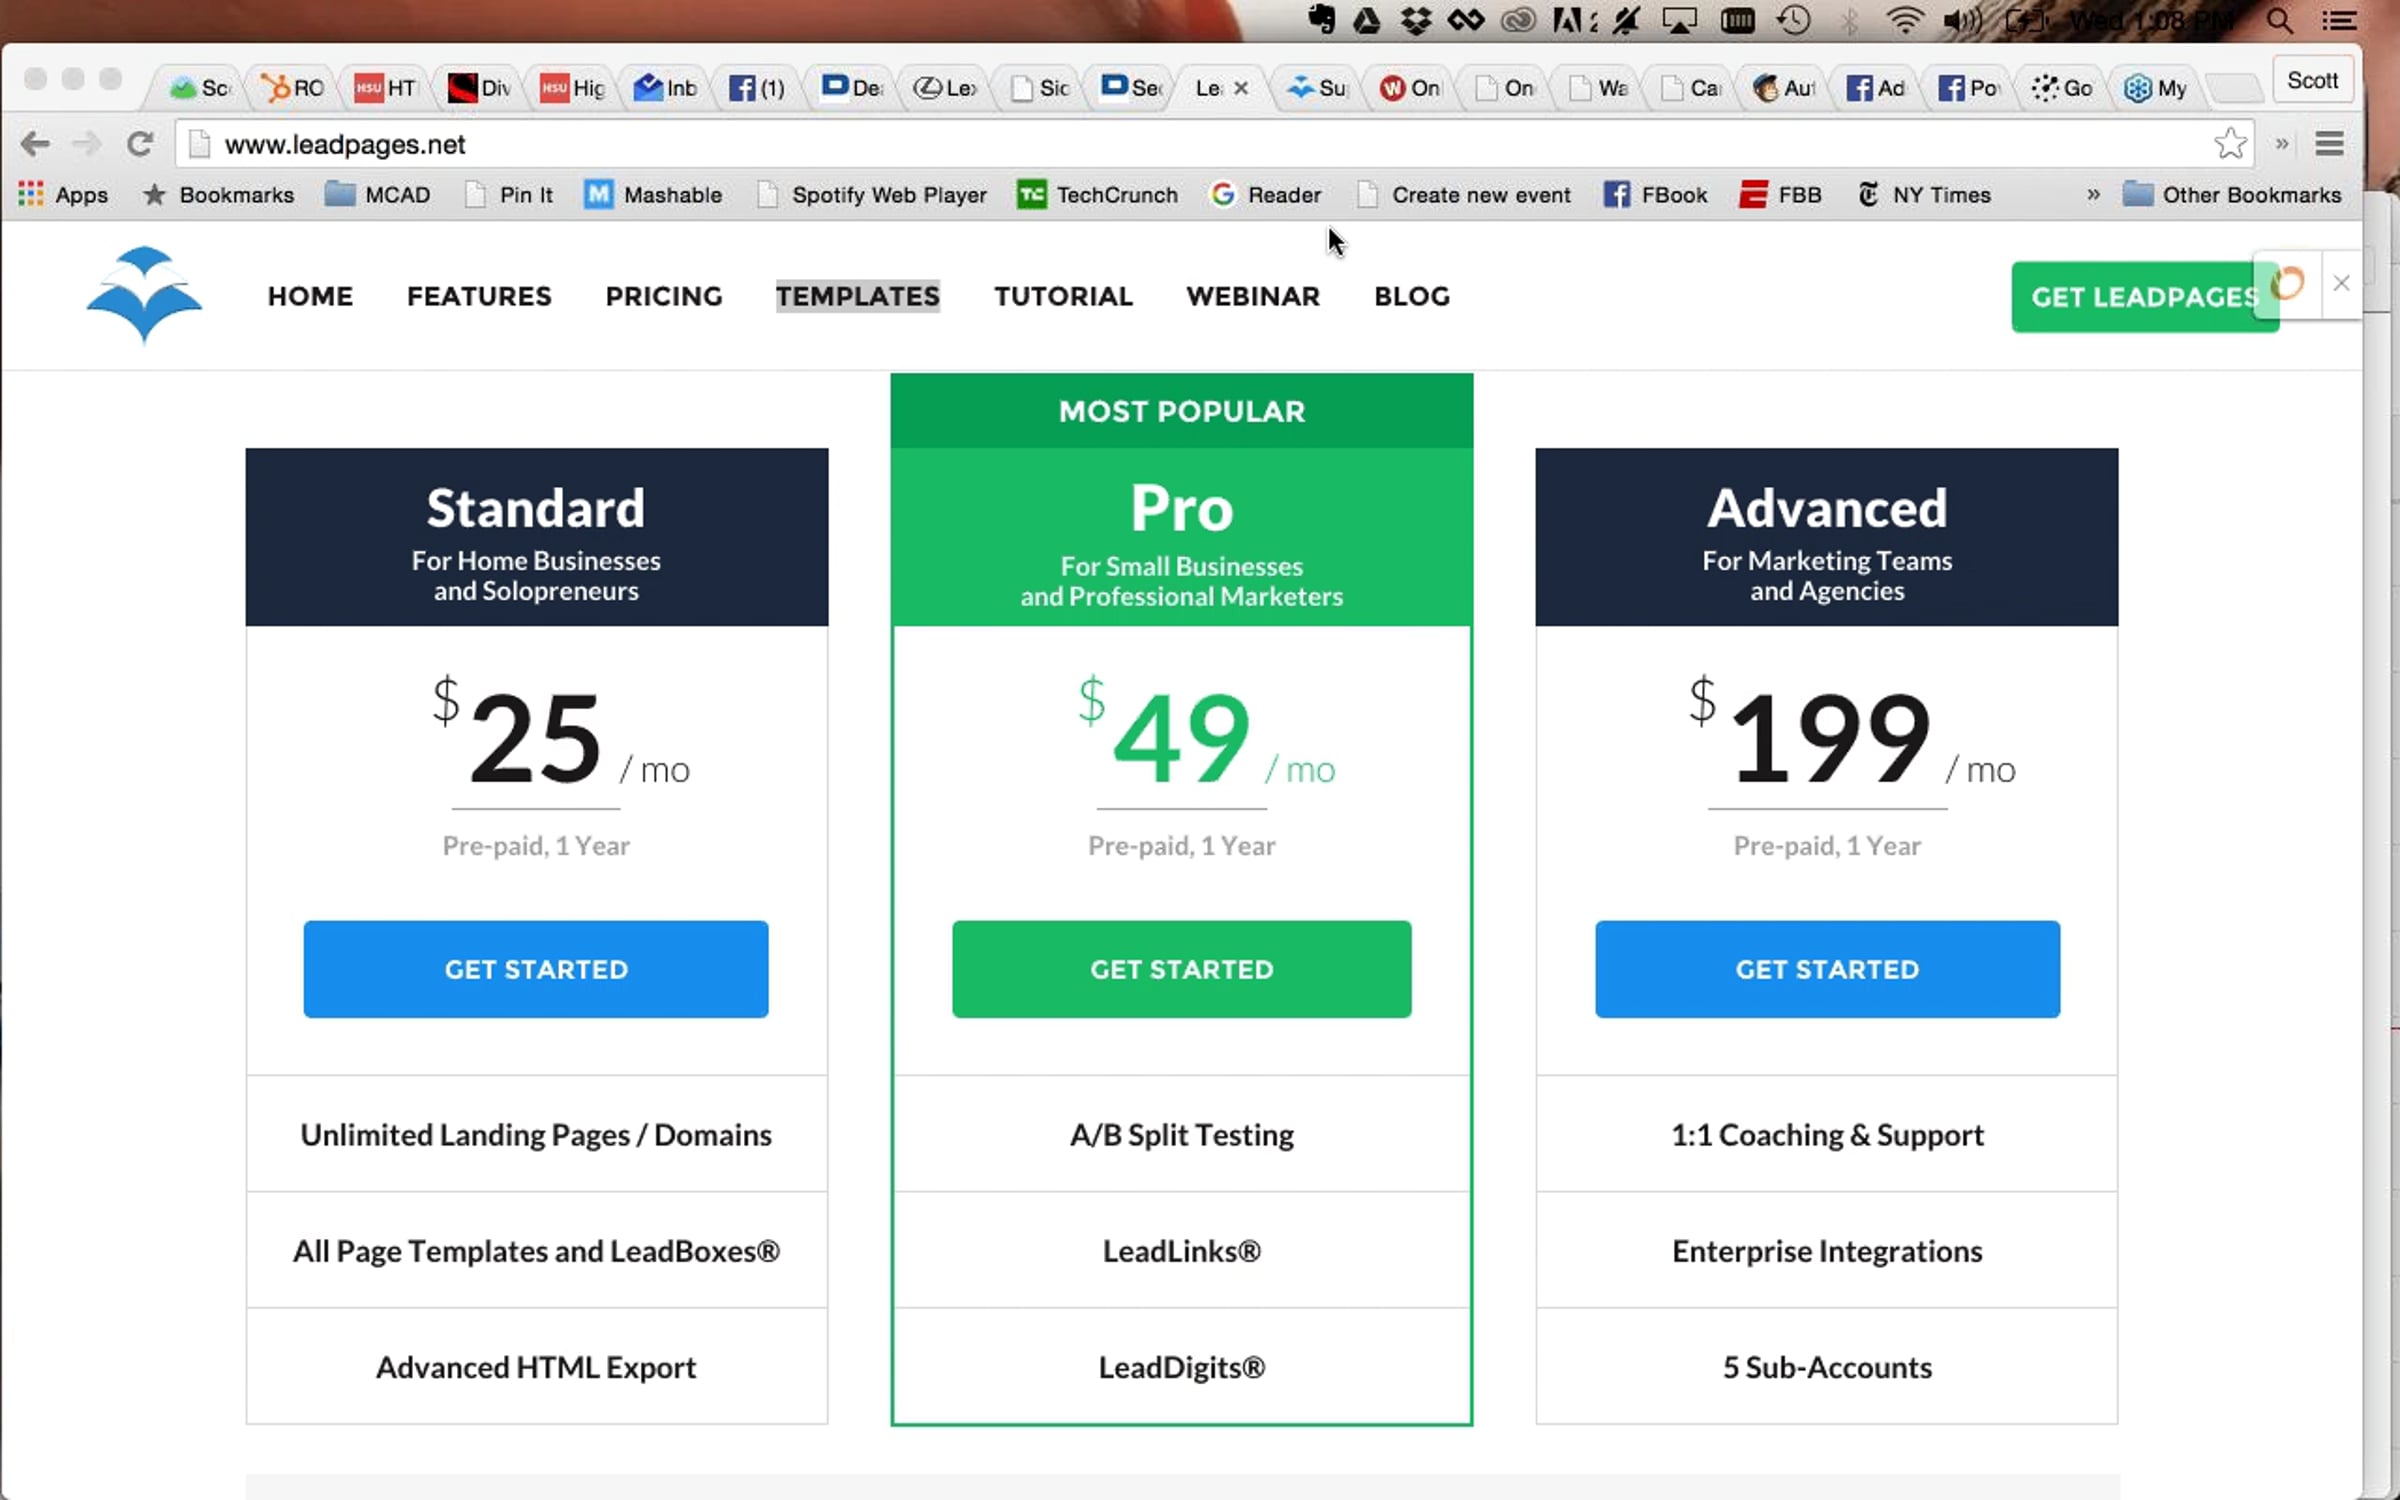2400x1500 pixels.
Task: Click the browser reload icon
Action: tap(140, 144)
